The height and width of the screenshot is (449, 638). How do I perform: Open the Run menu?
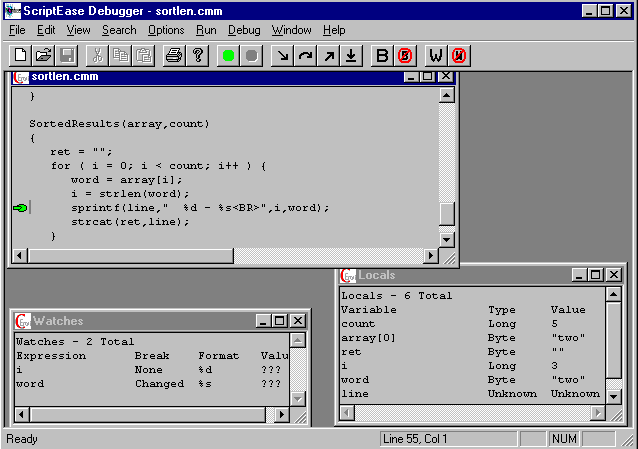[206, 30]
